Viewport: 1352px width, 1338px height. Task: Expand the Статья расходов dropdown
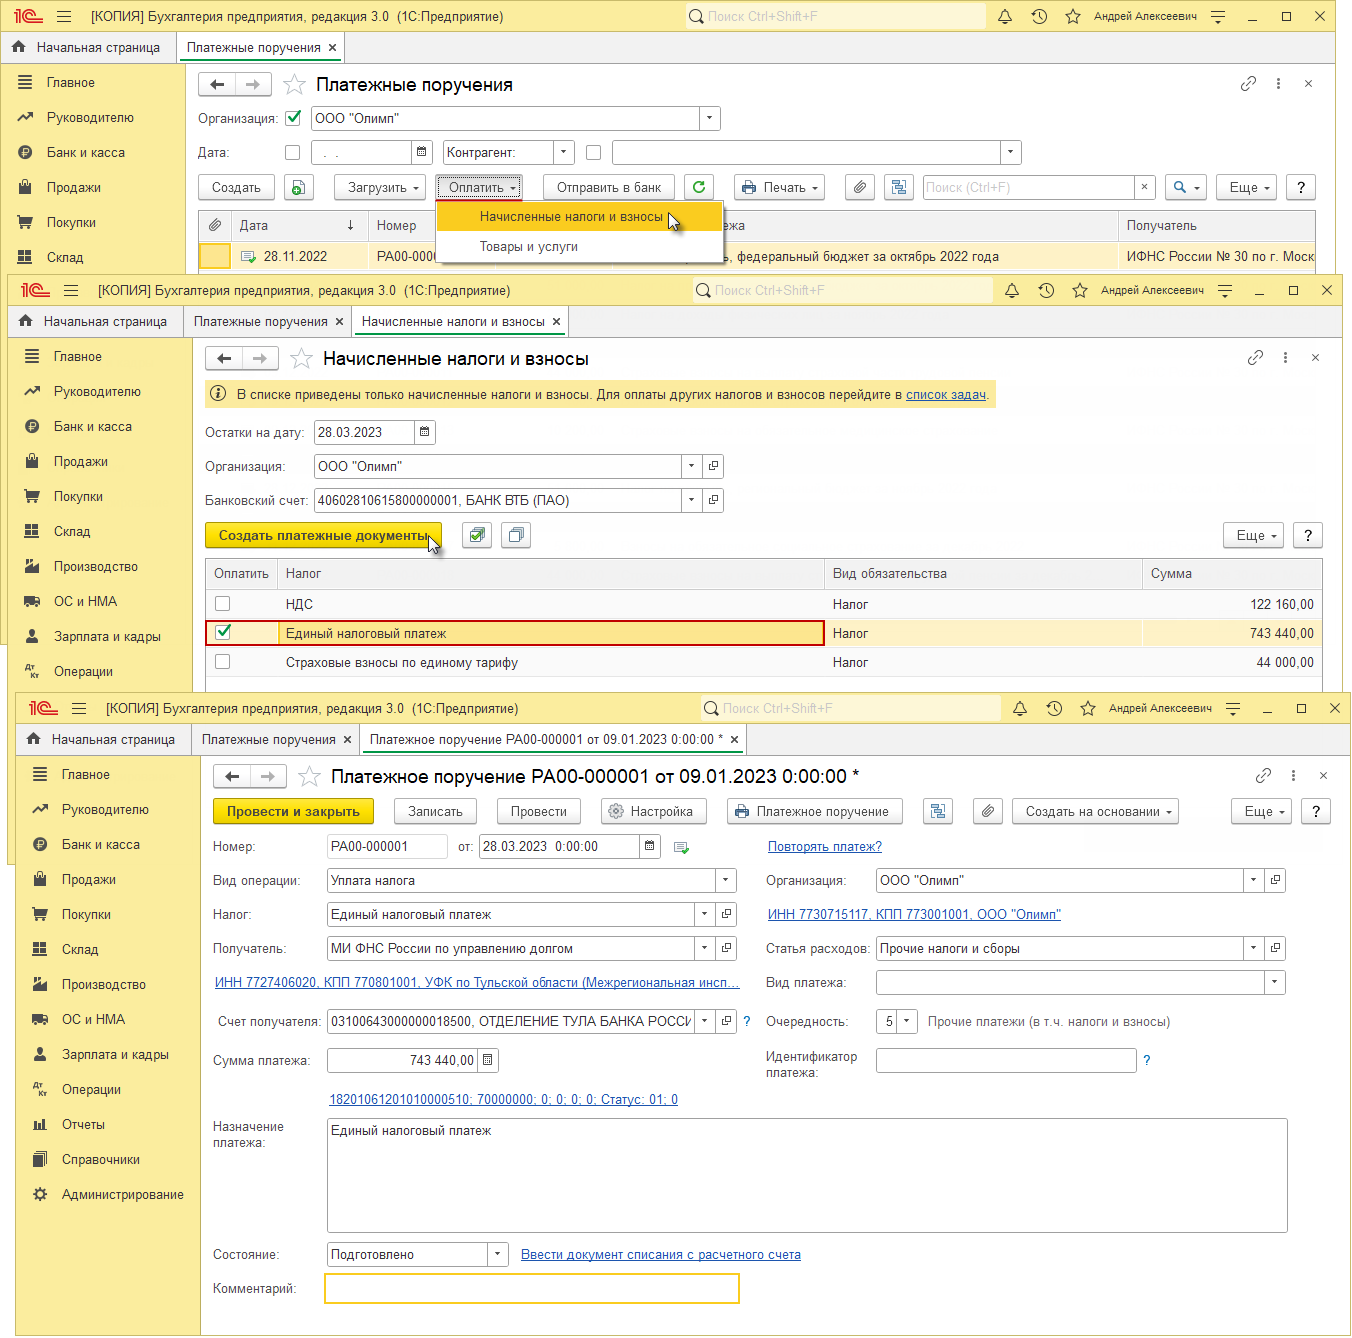1254,948
